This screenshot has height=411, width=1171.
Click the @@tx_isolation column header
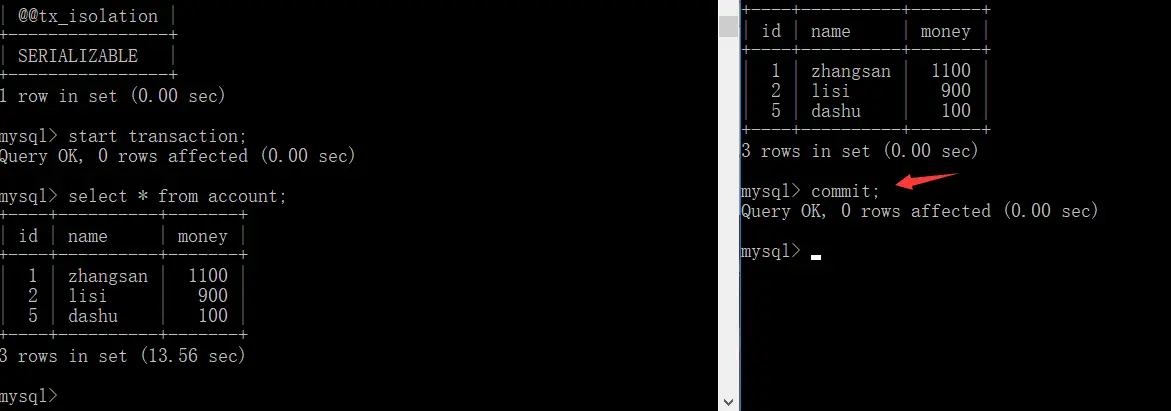[88, 16]
